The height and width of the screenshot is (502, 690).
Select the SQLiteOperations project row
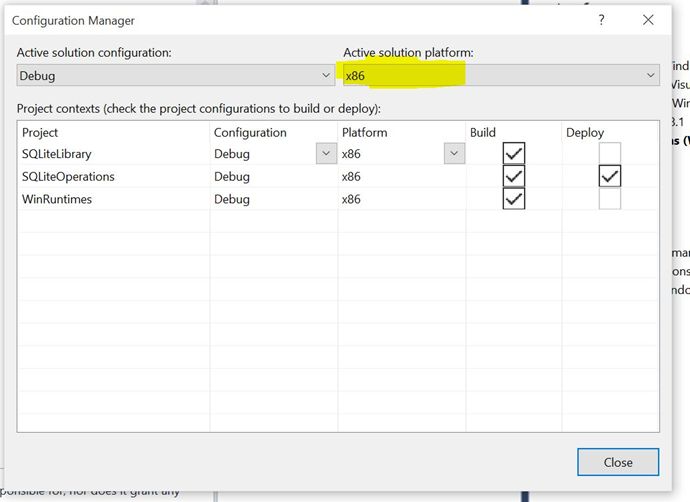click(68, 177)
